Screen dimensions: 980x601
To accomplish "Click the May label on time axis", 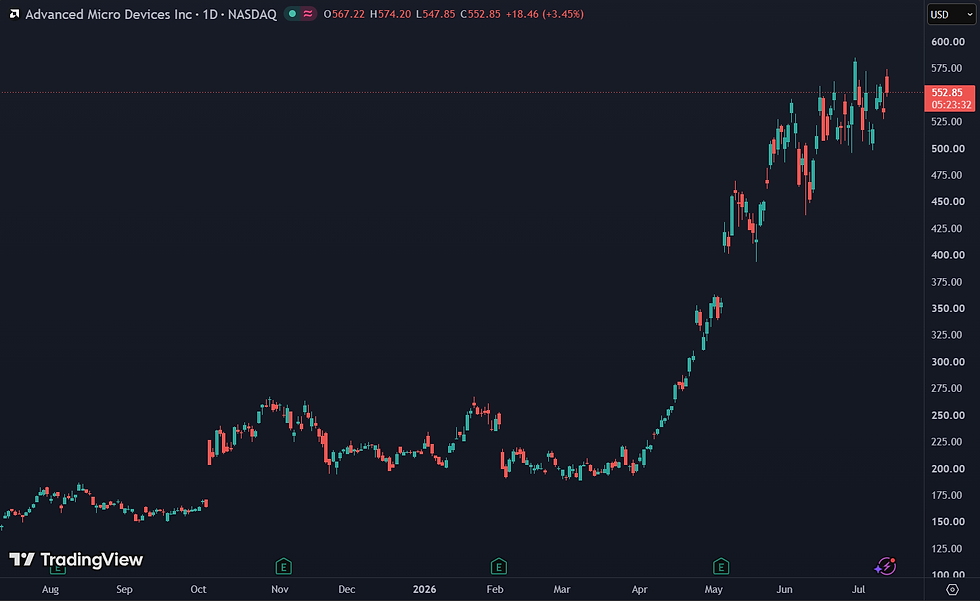I will coord(714,589).
